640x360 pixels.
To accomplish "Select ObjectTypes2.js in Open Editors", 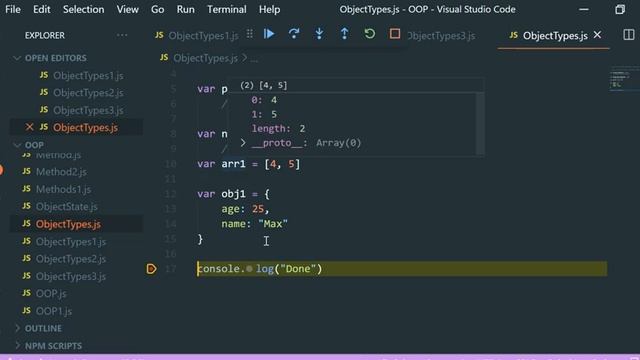I will [88, 93].
